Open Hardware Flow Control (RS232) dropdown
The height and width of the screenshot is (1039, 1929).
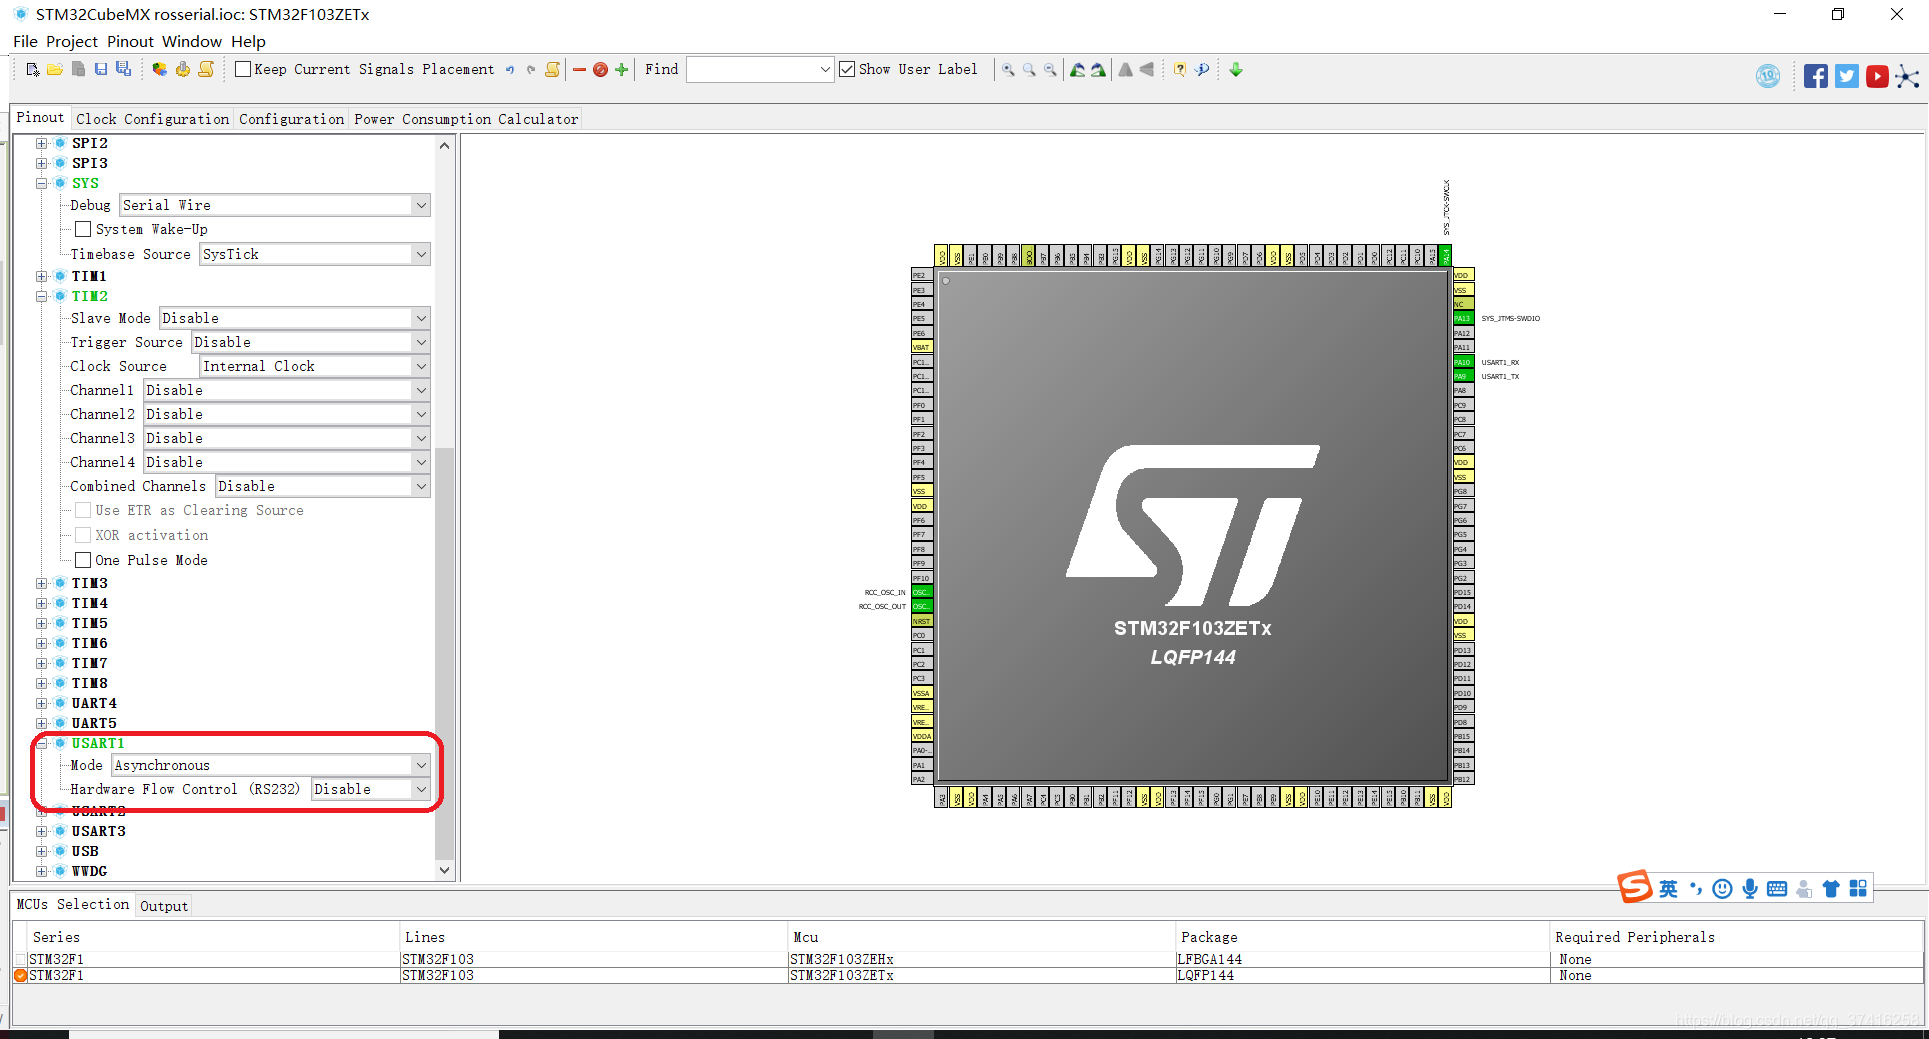[371, 789]
